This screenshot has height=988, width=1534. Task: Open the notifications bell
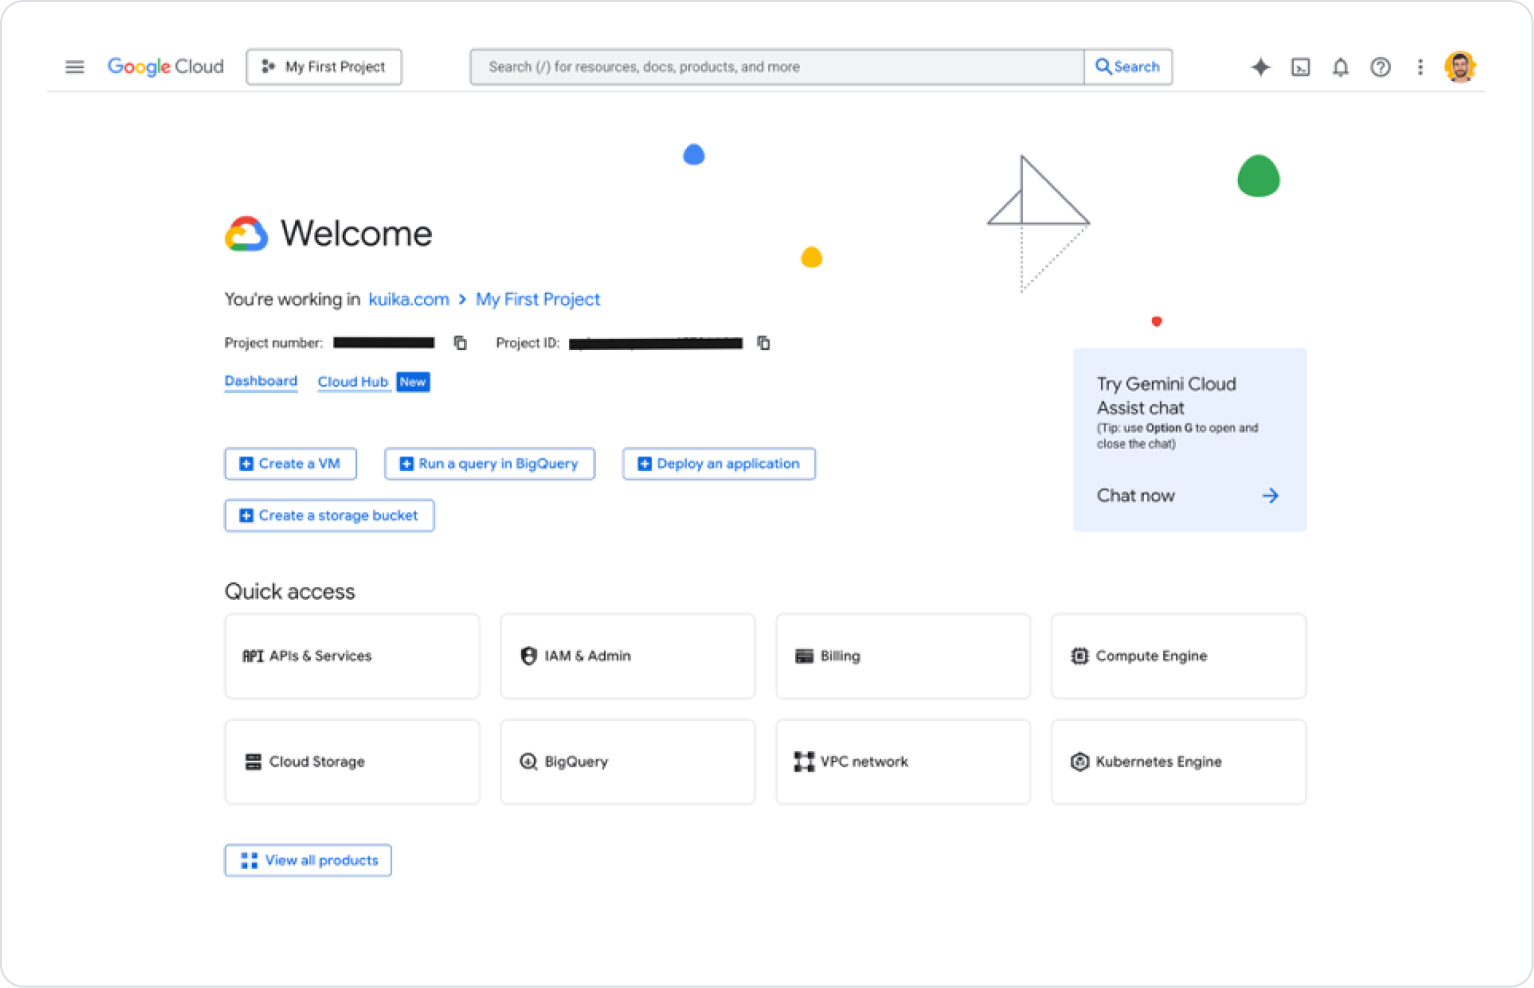click(x=1341, y=67)
